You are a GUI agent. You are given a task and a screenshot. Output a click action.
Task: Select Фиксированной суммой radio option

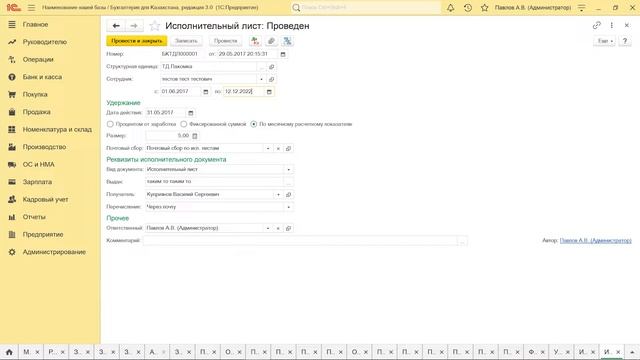click(x=184, y=124)
